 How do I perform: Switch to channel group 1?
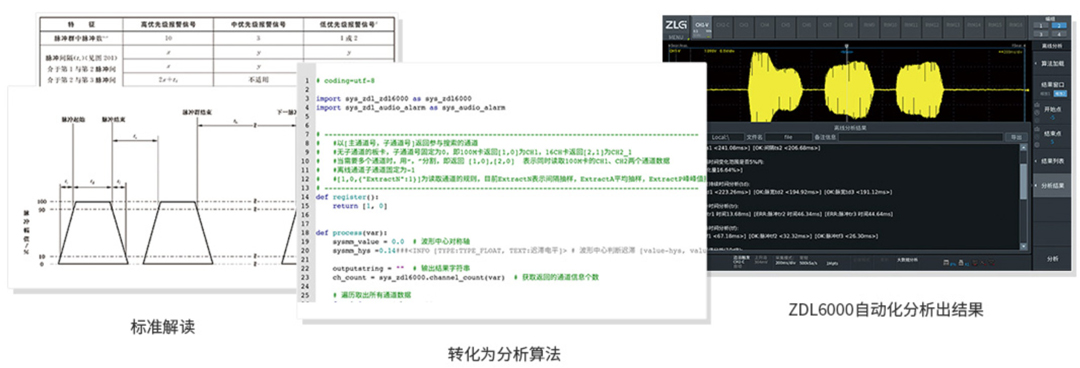click(x=1041, y=26)
